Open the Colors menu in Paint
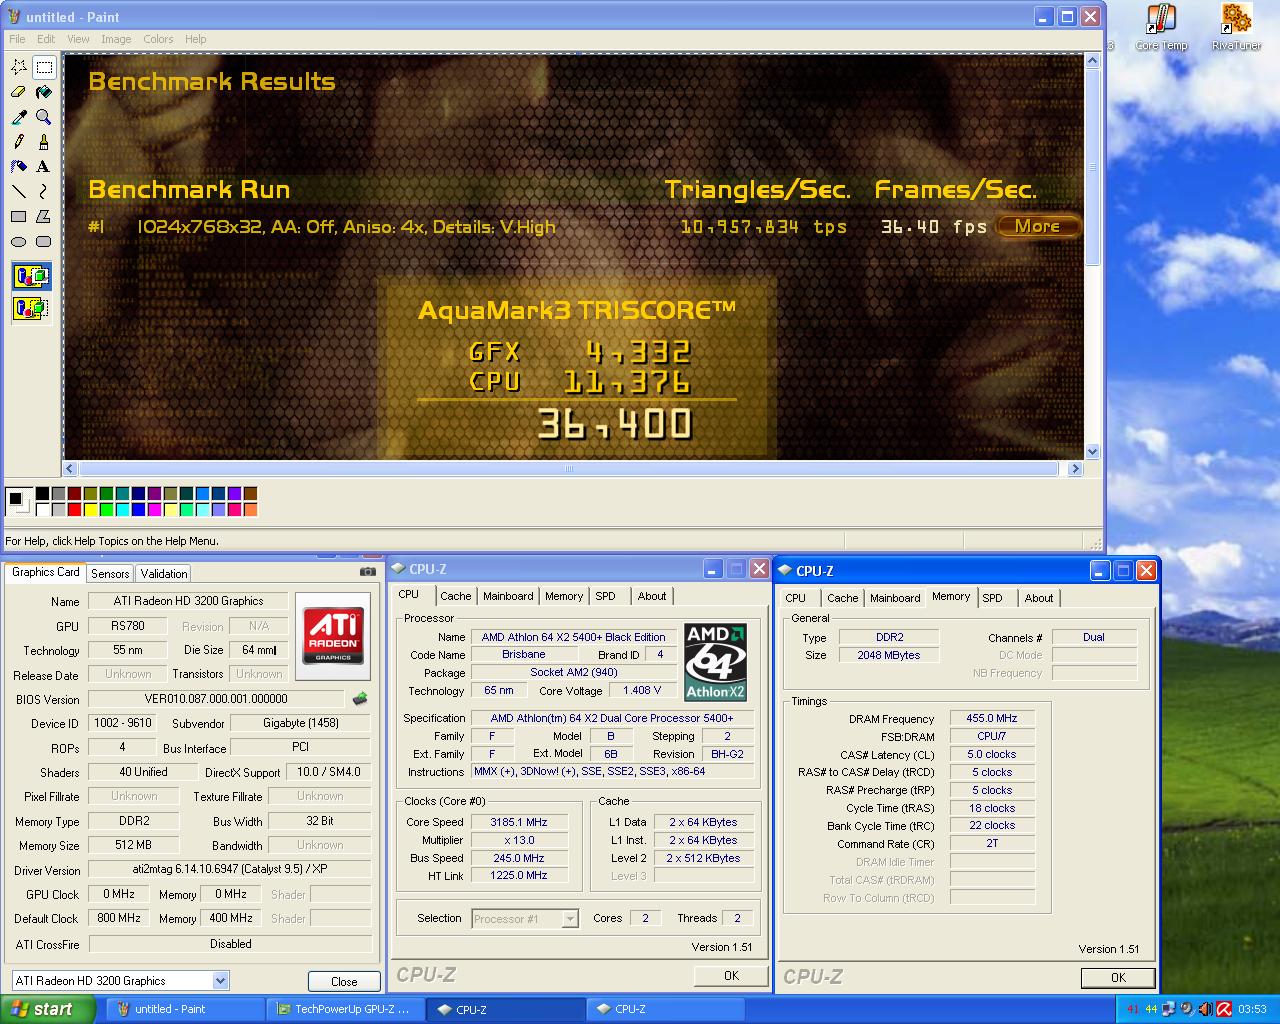1280x1024 pixels. [158, 39]
